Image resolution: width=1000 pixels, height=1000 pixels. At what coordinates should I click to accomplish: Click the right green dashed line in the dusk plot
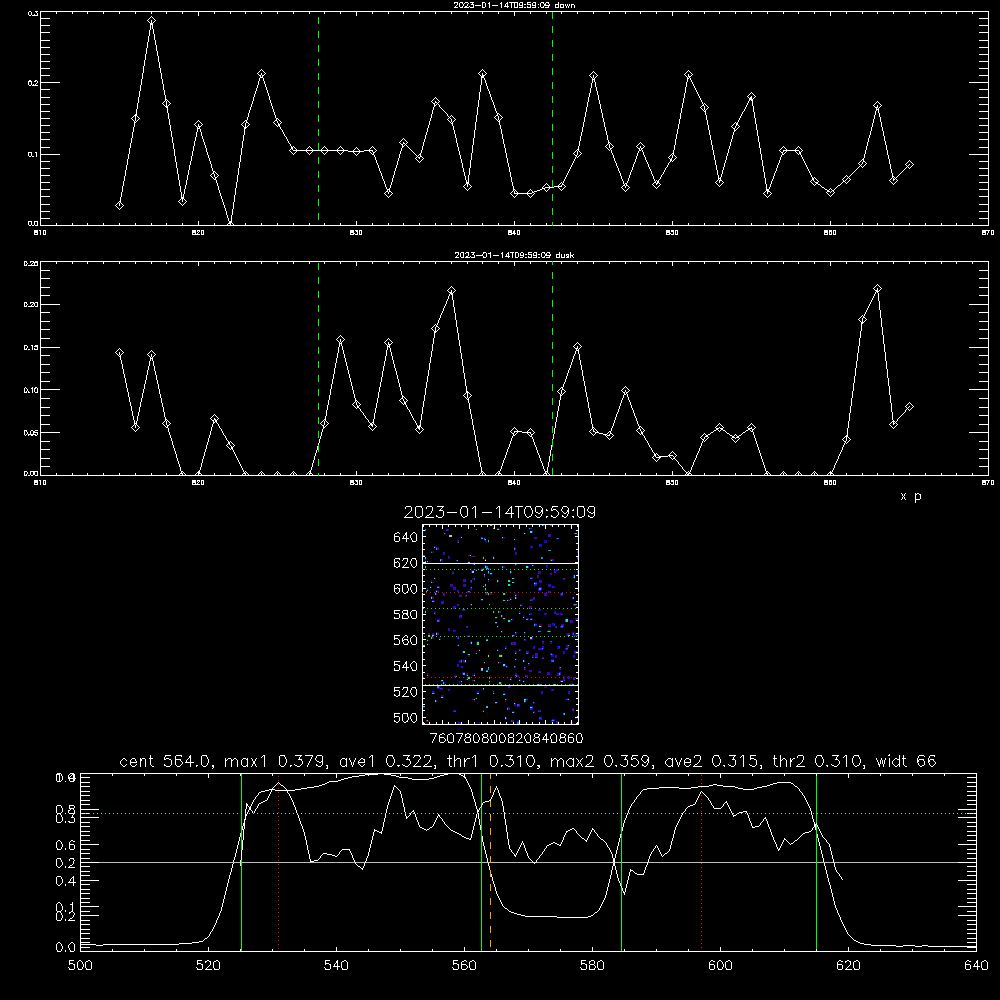point(552,368)
